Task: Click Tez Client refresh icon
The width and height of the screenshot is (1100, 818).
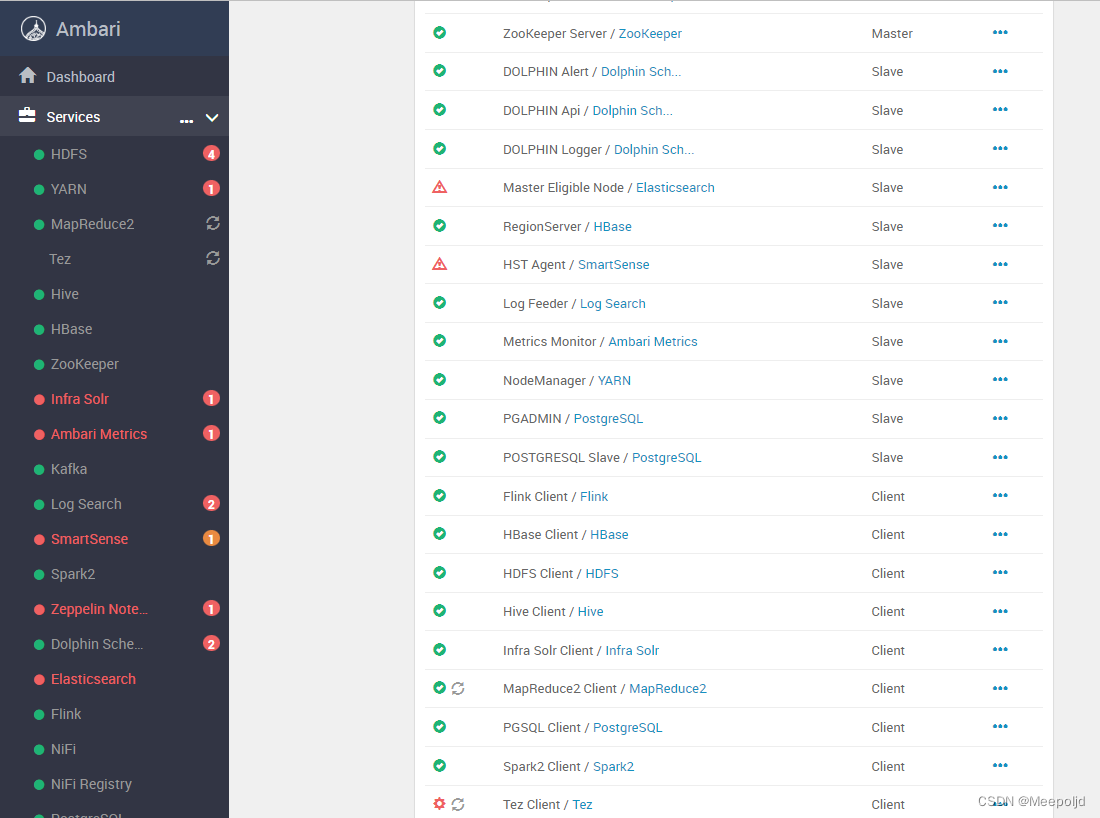Action: tap(458, 804)
